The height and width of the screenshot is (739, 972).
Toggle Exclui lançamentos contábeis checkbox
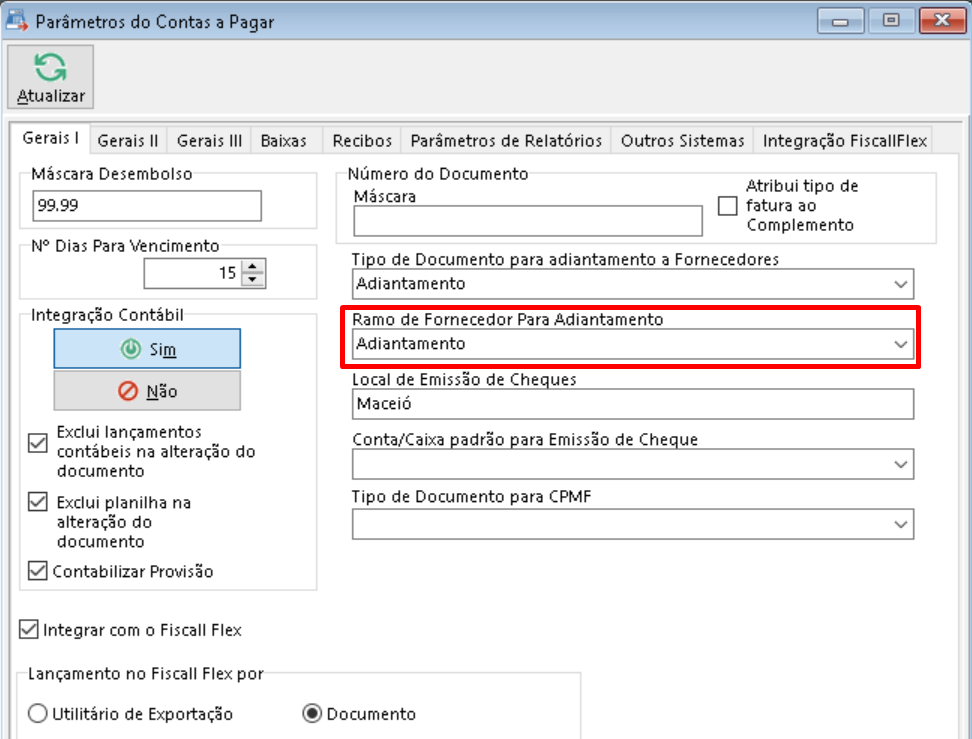(38, 443)
